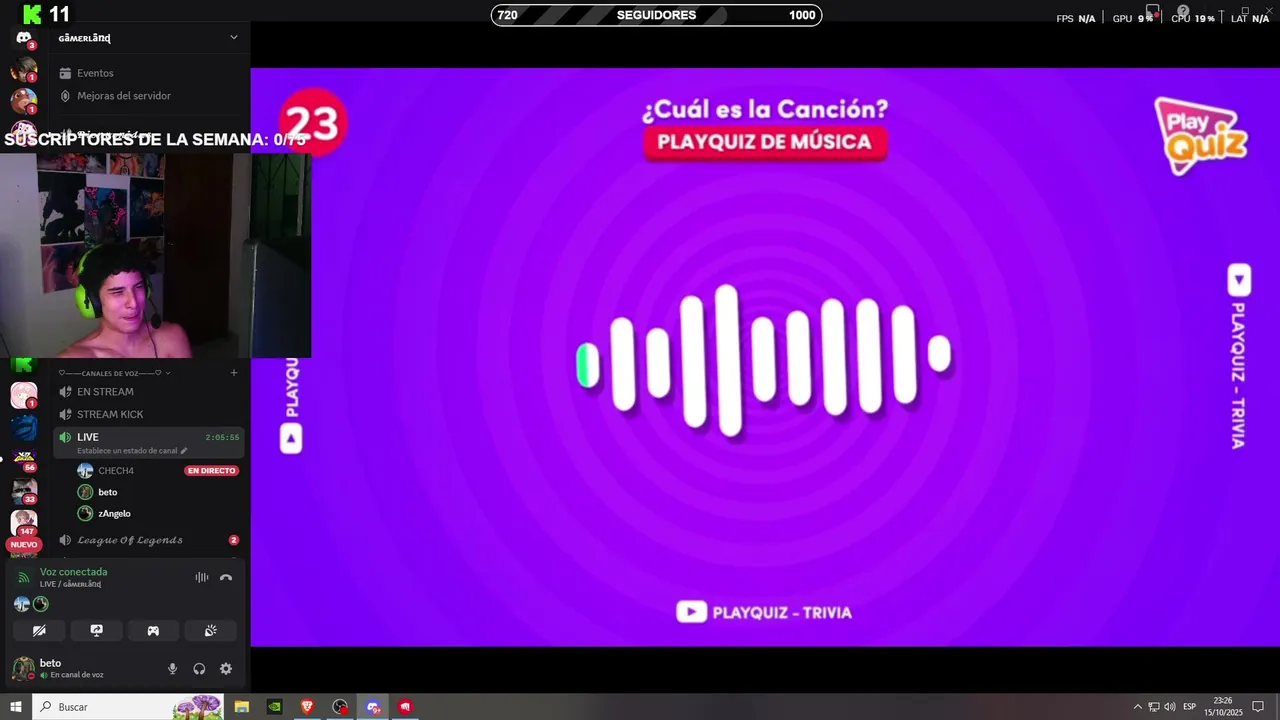Viewport: 1280px width, 720px height.
Task: Open server with 33 notifications
Action: [x=23, y=491]
